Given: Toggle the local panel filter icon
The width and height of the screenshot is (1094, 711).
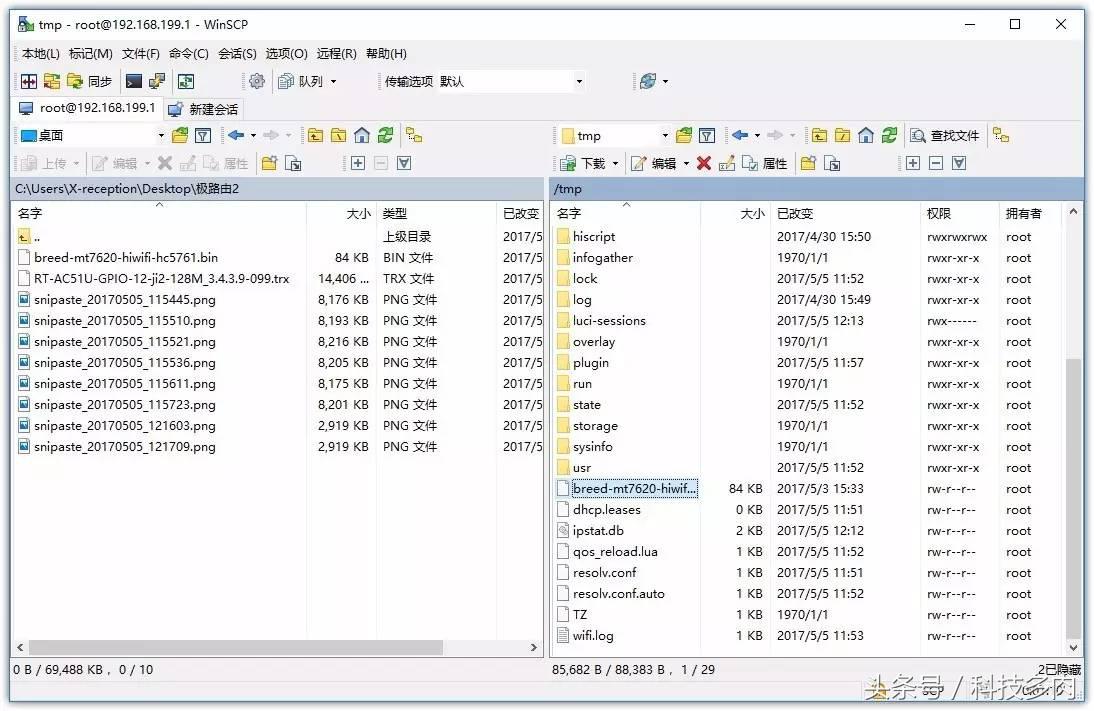Looking at the screenshot, I should [x=201, y=135].
